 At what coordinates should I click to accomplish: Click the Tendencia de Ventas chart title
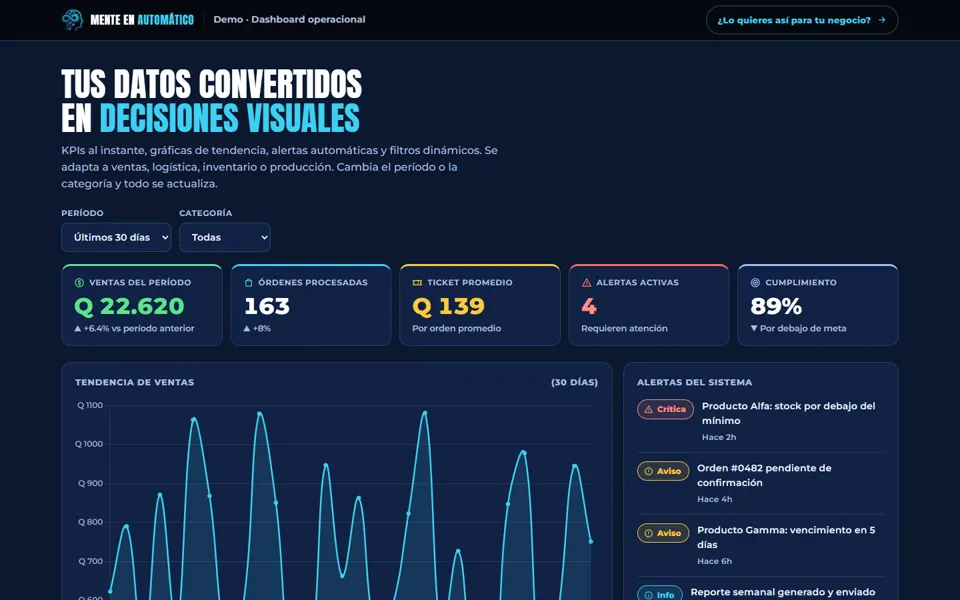point(135,382)
